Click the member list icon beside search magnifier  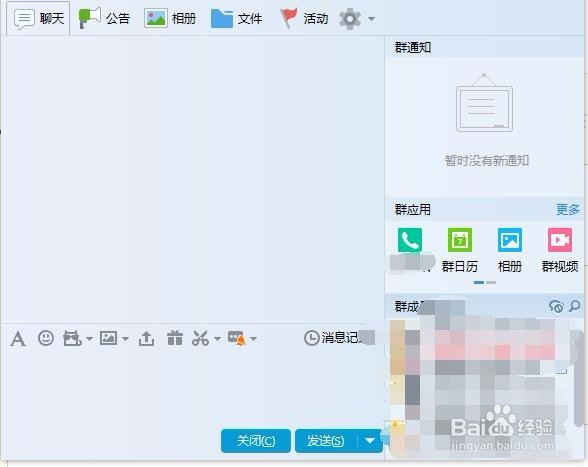(x=556, y=306)
